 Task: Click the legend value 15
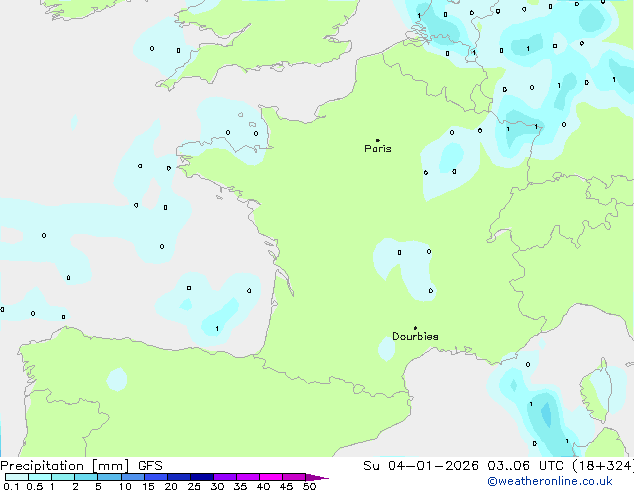click(148, 486)
